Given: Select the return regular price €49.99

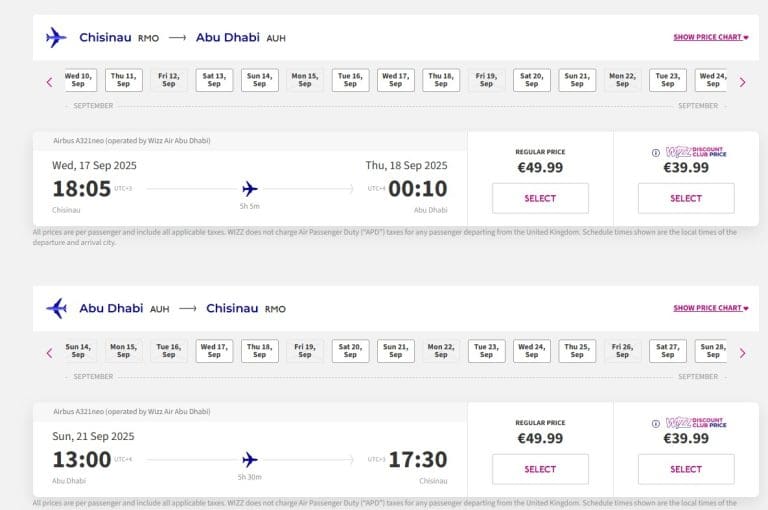Looking at the screenshot, I should click(x=540, y=469).
